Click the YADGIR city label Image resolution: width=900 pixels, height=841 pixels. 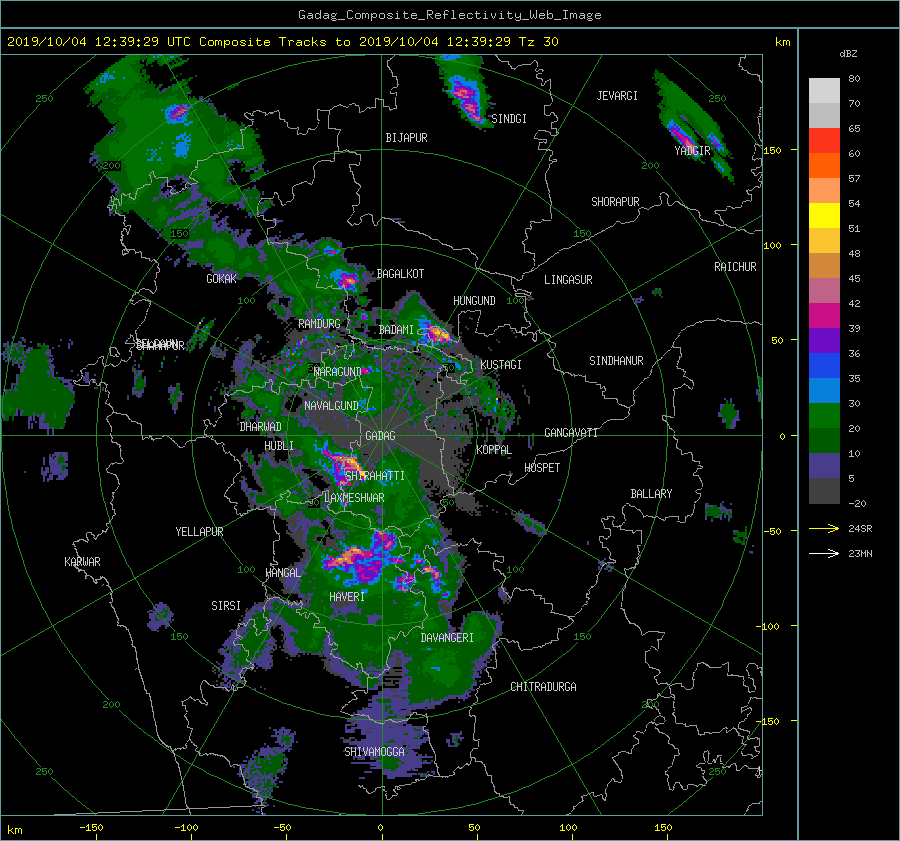[x=692, y=151]
